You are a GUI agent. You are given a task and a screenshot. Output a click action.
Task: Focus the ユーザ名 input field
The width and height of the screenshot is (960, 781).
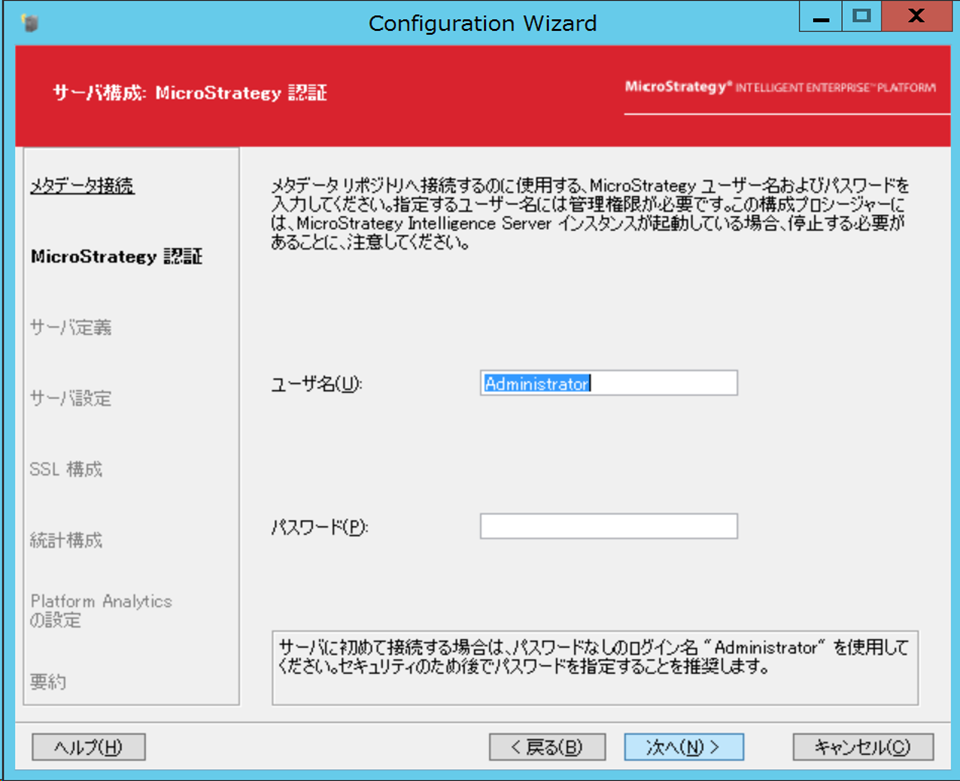(609, 383)
